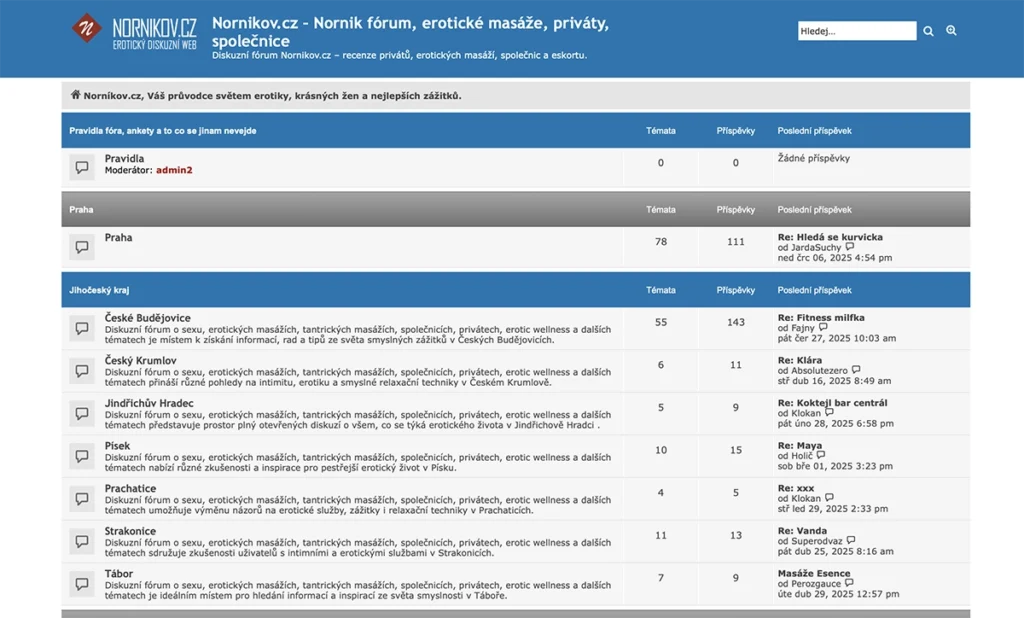Open Jihočeský kraj category header
The width and height of the screenshot is (1024, 618).
coord(99,290)
